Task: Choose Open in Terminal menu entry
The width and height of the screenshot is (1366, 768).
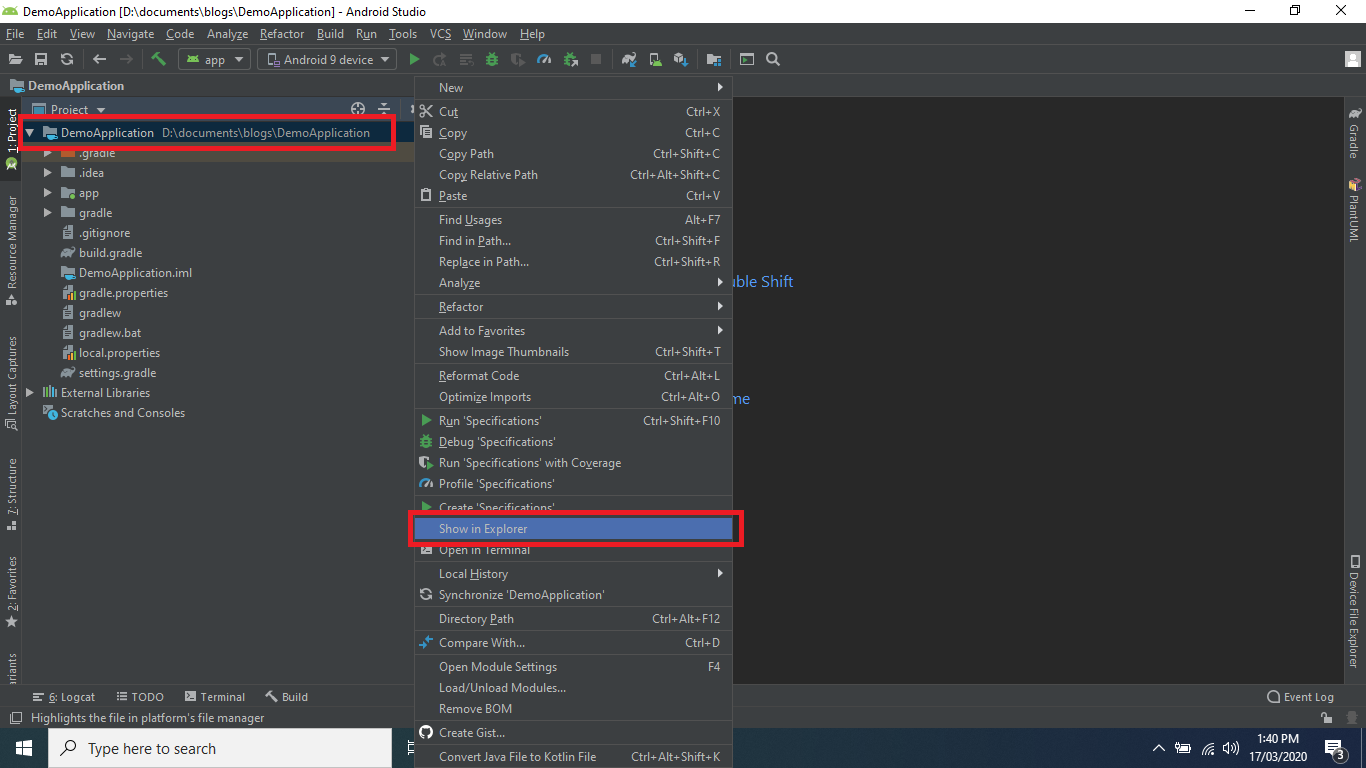Action: click(574, 550)
